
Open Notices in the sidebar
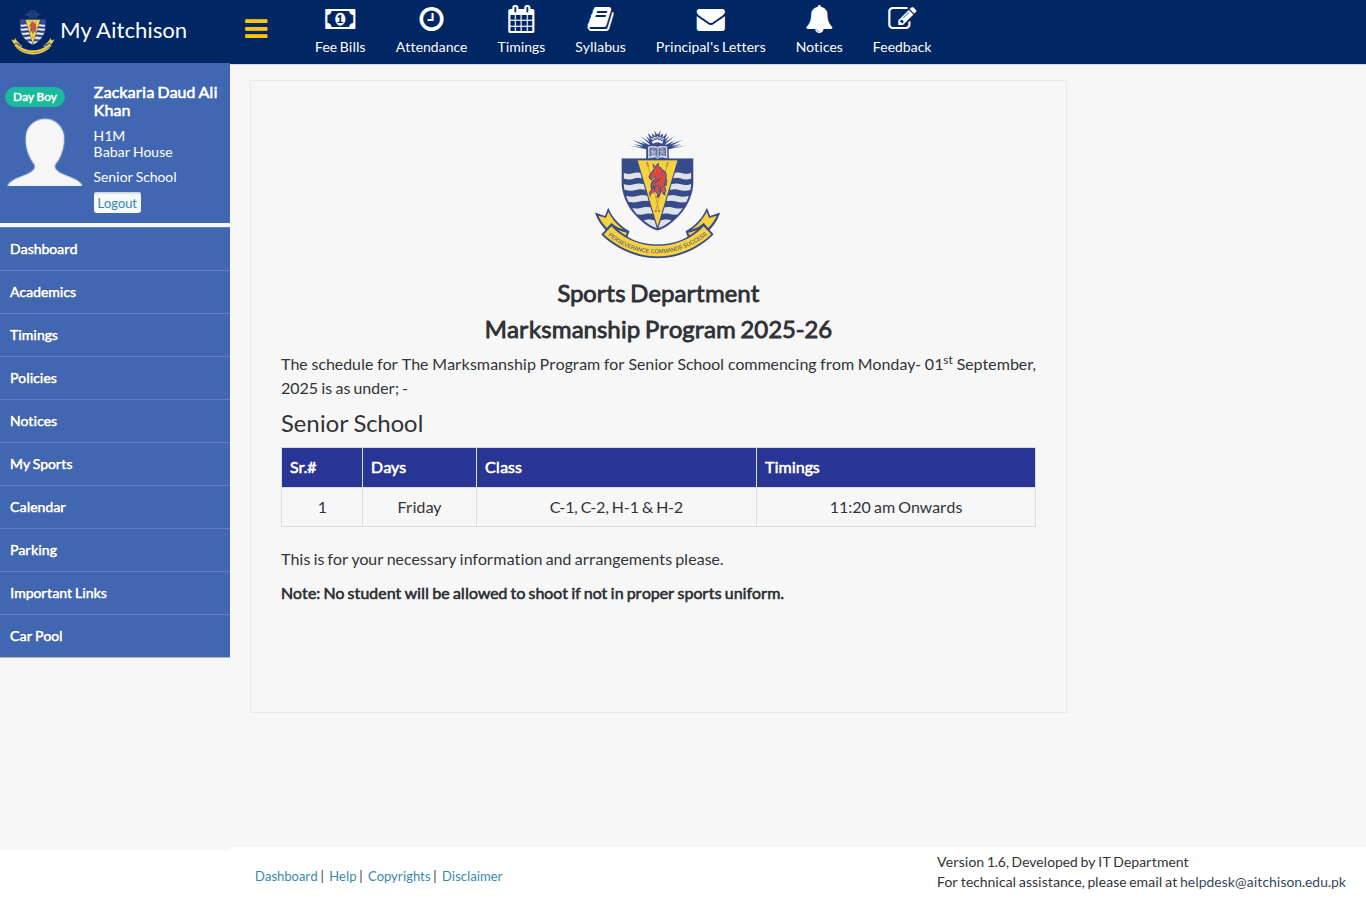click(115, 421)
